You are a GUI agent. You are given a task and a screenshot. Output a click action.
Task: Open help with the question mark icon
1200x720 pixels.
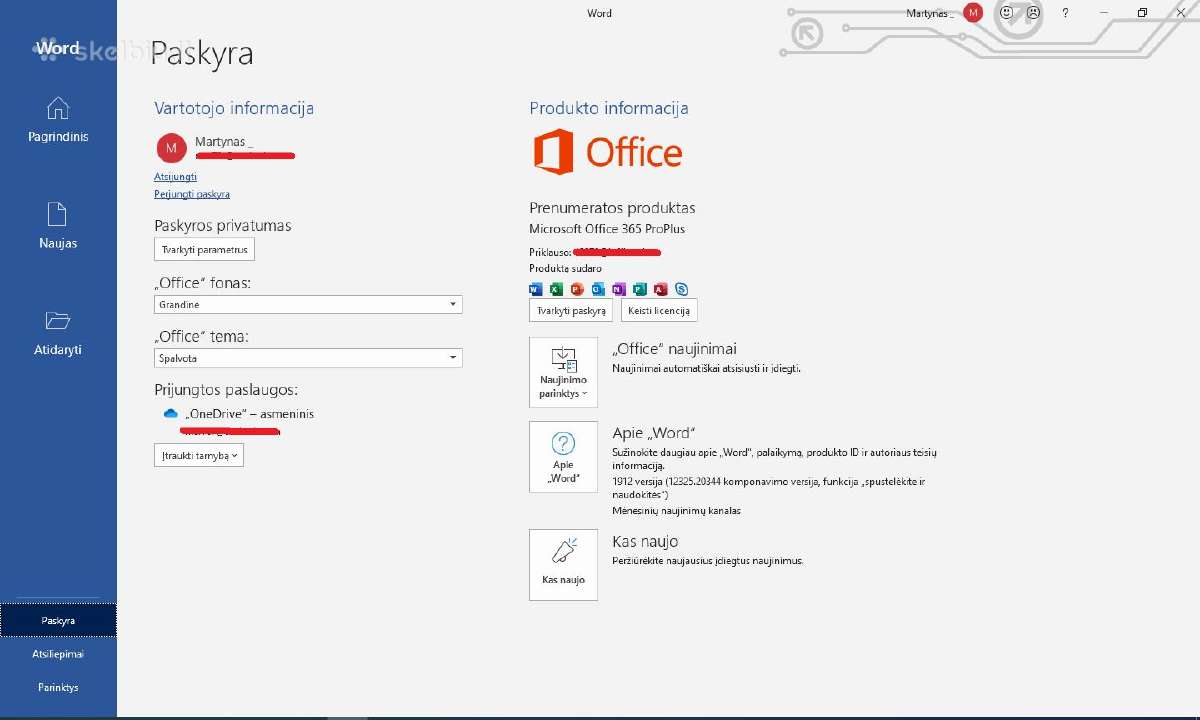tap(1065, 13)
